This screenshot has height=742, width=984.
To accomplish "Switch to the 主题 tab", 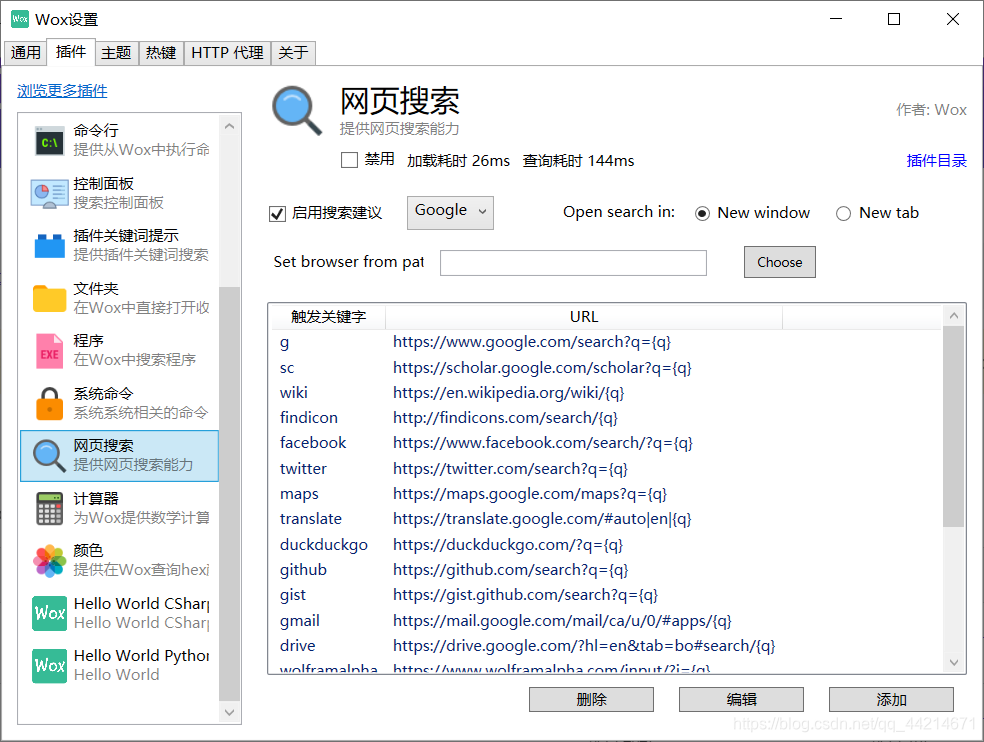I will (117, 53).
